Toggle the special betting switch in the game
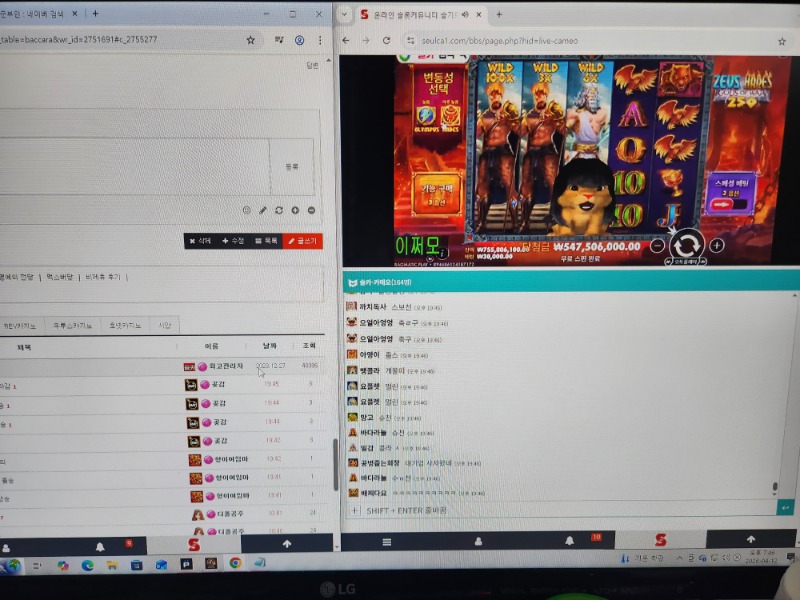Viewport: 800px width, 600px height. tap(731, 204)
